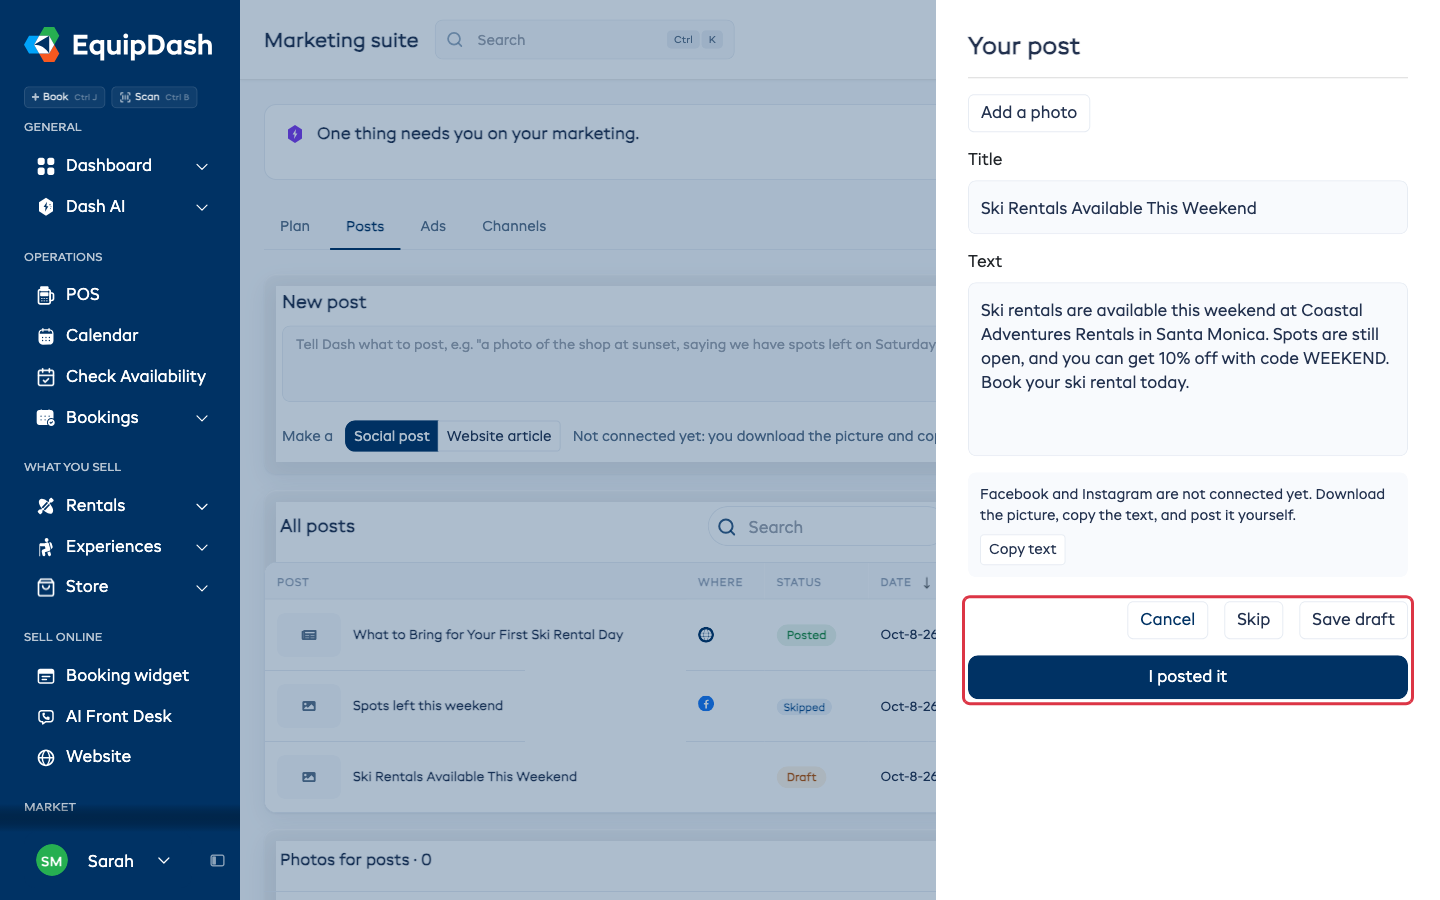Image resolution: width=1440 pixels, height=900 pixels.
Task: Click the Experiences hiker icon
Action: tap(46, 547)
